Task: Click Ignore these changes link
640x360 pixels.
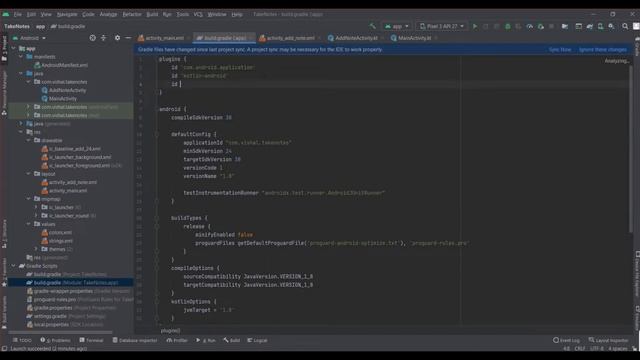Action: pyautogui.click(x=602, y=49)
